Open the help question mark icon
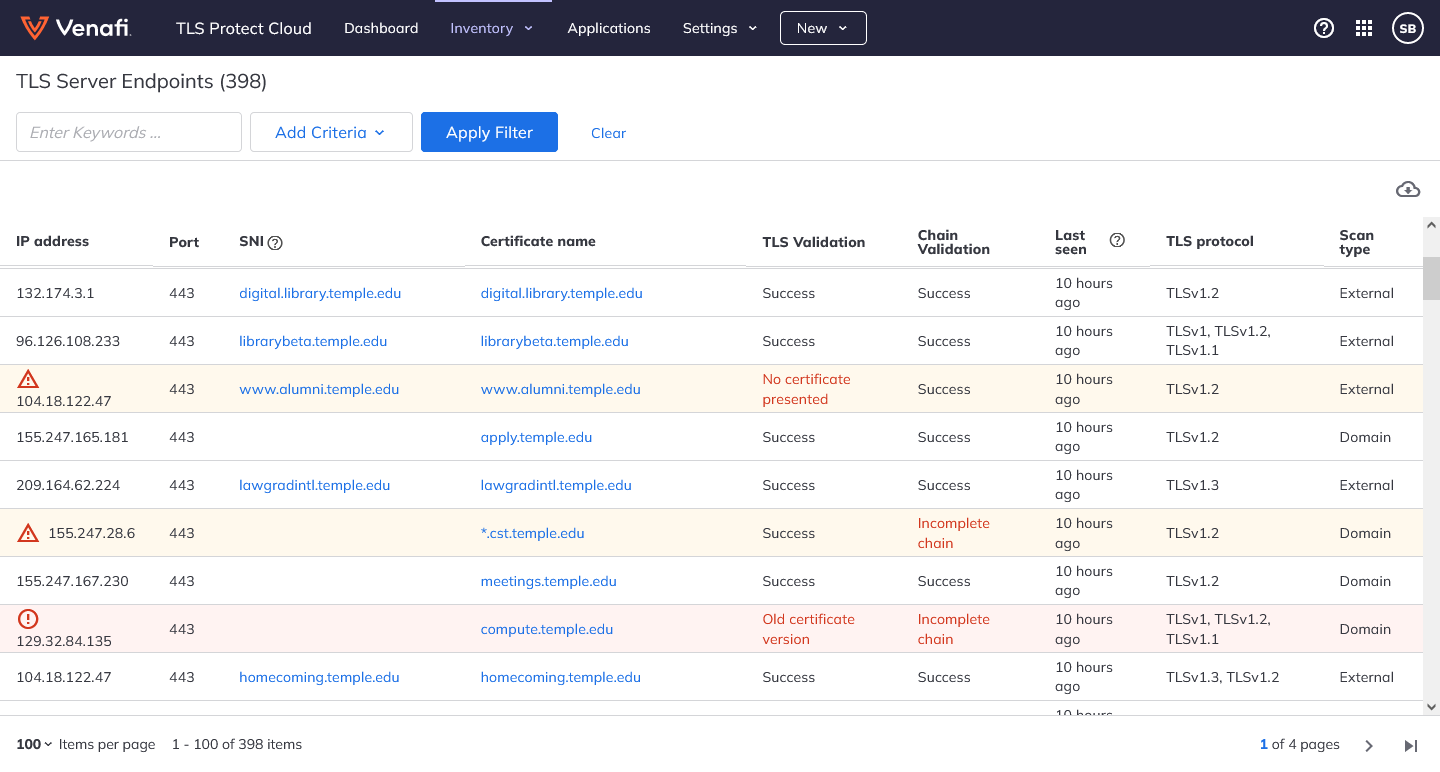Viewport: 1440px width, 772px height. [x=1323, y=28]
